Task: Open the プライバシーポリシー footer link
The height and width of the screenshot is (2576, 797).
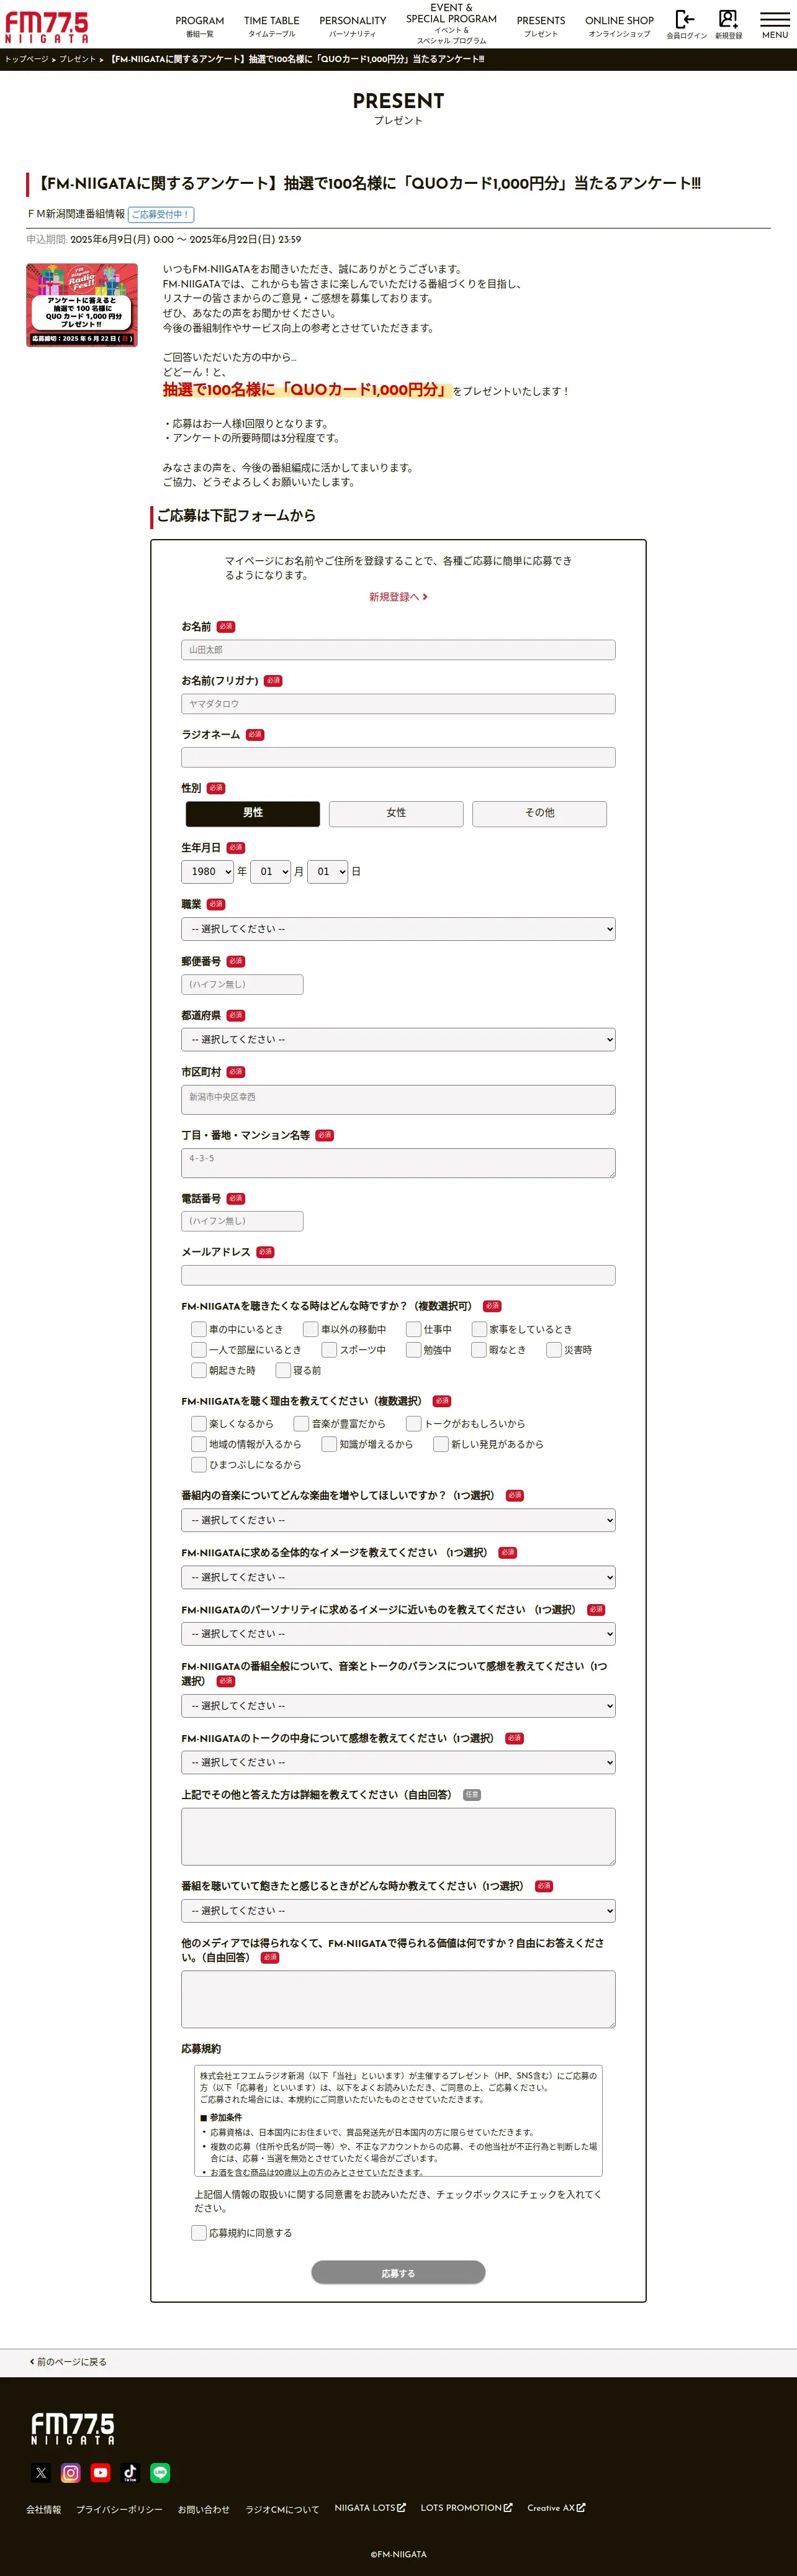Action: pyautogui.click(x=119, y=2510)
